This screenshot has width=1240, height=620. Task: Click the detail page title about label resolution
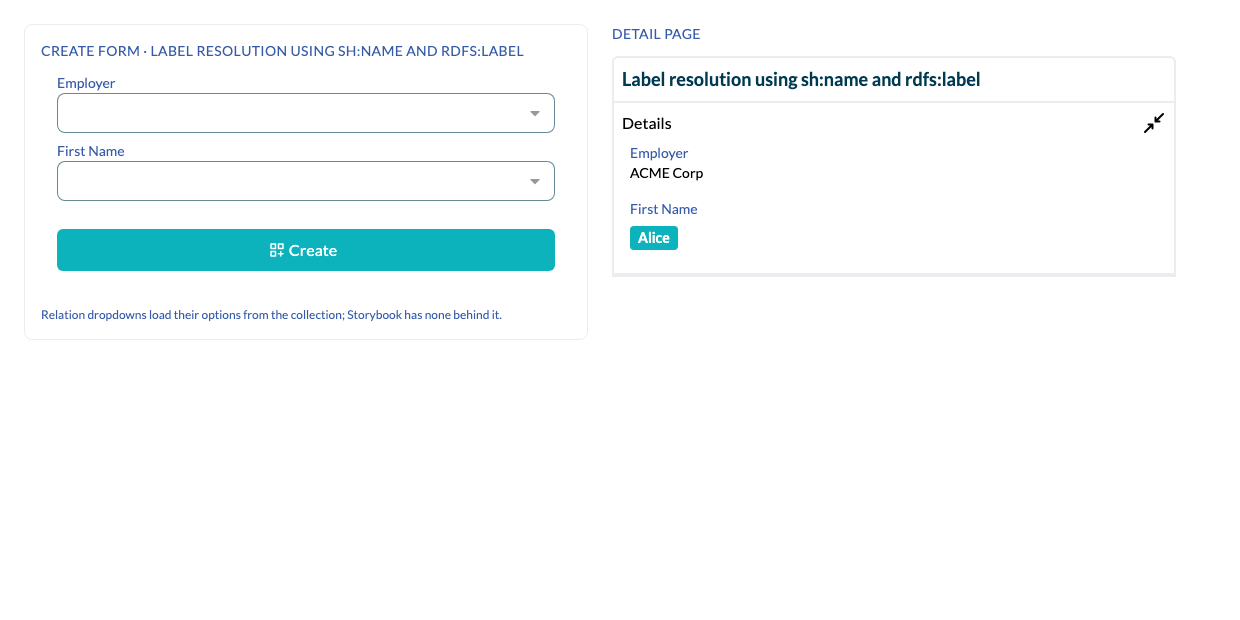(801, 80)
